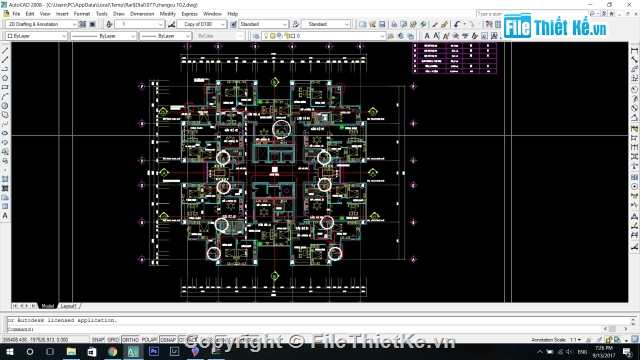Screen dimensions: 640x360
Task: Open the Express menu
Action: [x=189, y=14]
